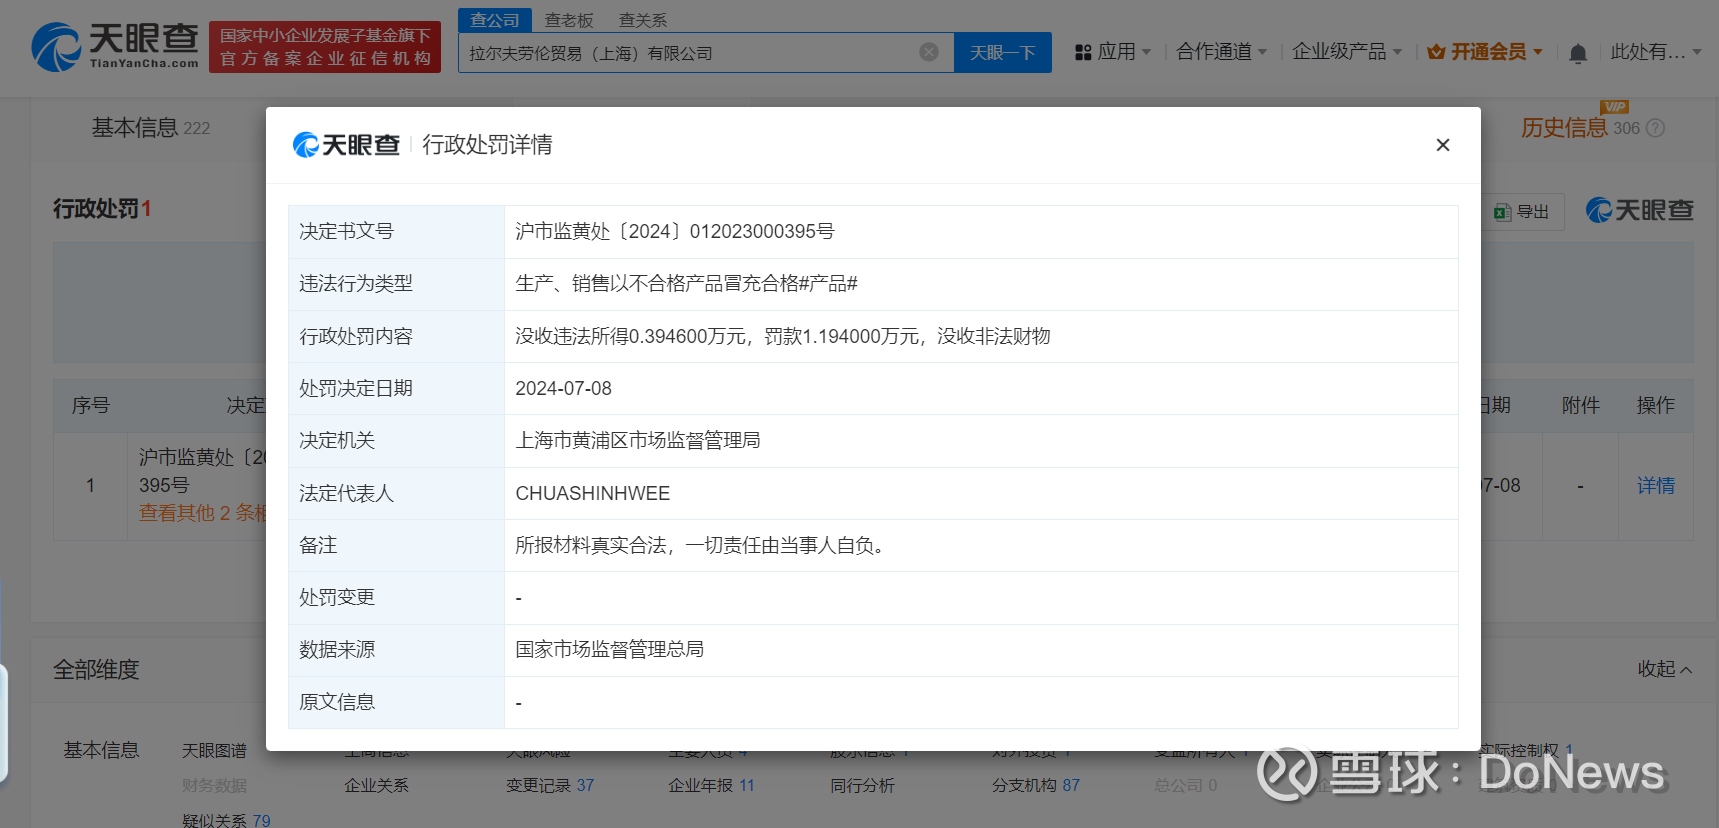The height and width of the screenshot is (828, 1719).
Task: Click 同行分析 link
Action: pyautogui.click(x=862, y=786)
